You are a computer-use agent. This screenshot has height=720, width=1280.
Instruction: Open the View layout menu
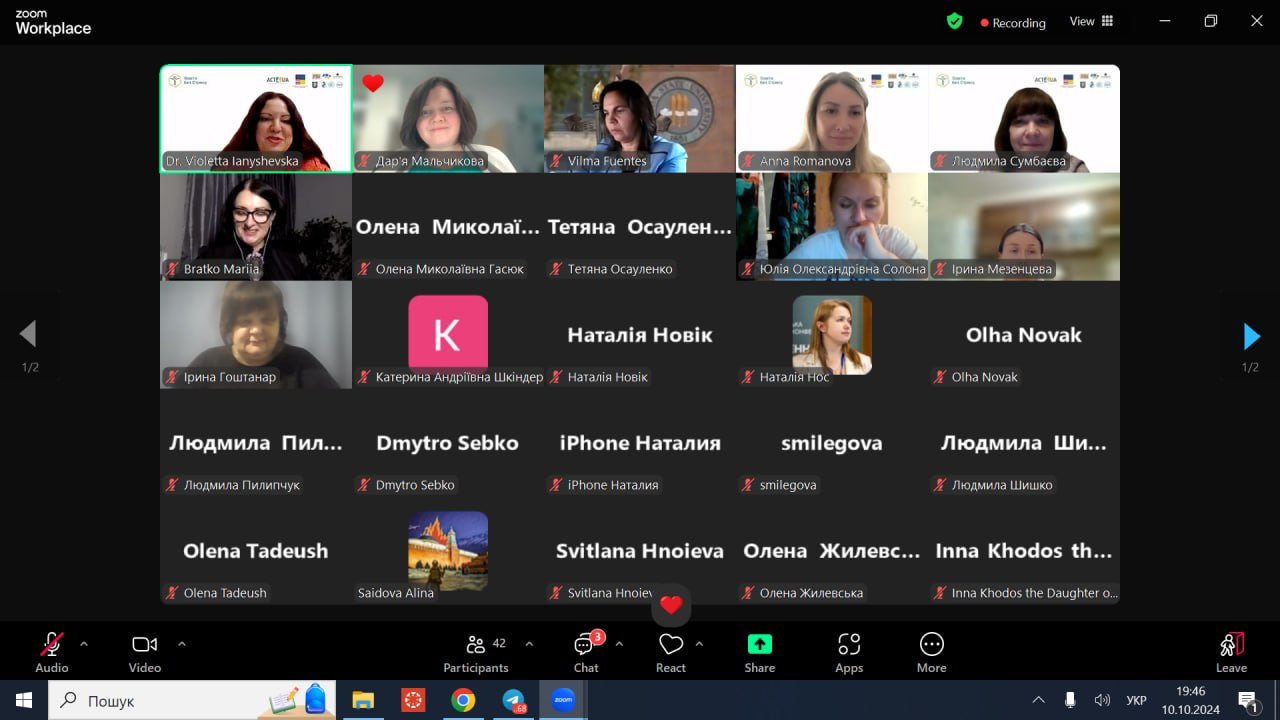click(x=1091, y=21)
